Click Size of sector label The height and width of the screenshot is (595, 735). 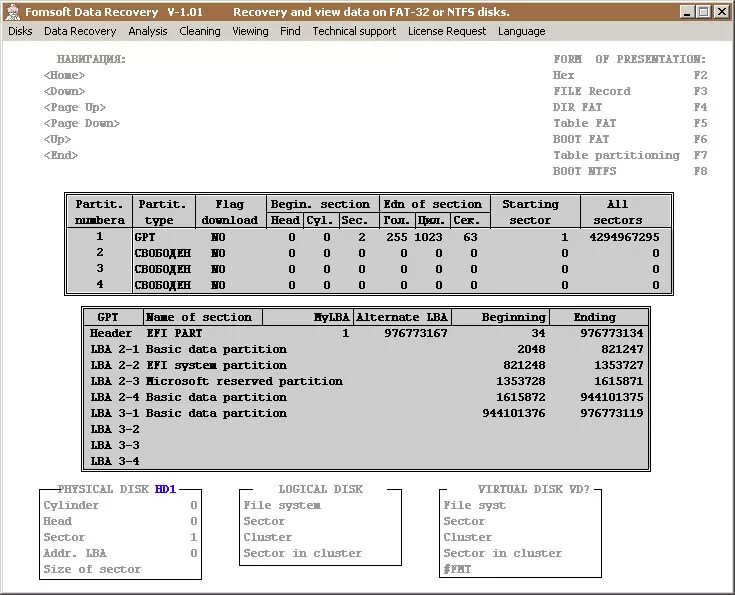pyautogui.click(x=92, y=569)
